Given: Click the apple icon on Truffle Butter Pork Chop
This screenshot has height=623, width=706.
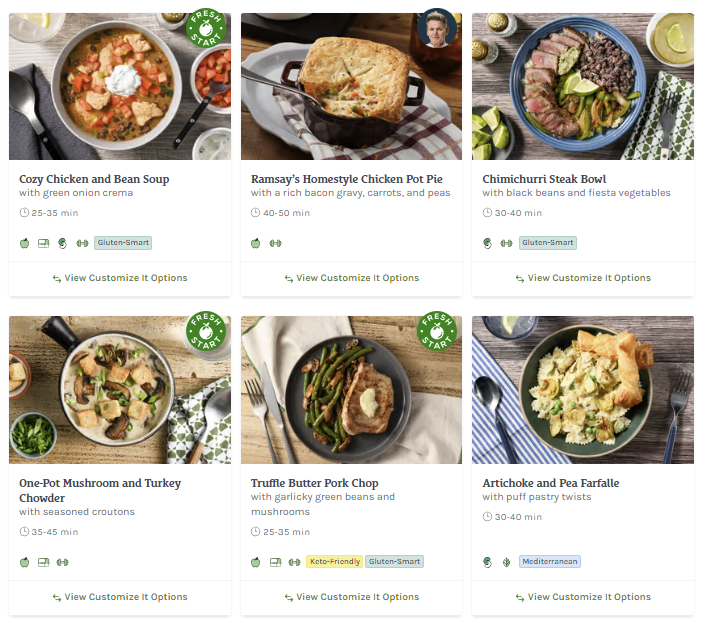Looking at the screenshot, I should [x=256, y=562].
